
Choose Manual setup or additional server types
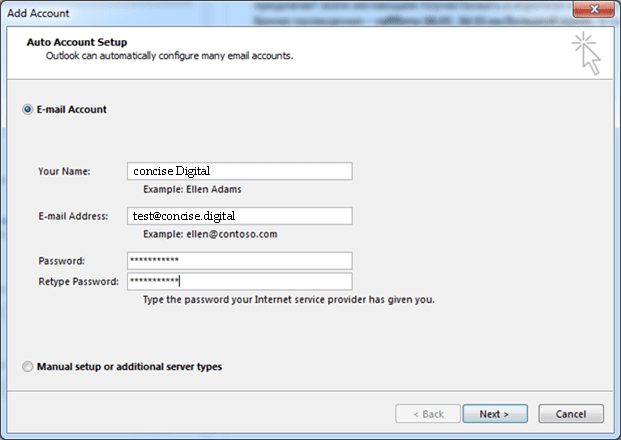[x=27, y=367]
